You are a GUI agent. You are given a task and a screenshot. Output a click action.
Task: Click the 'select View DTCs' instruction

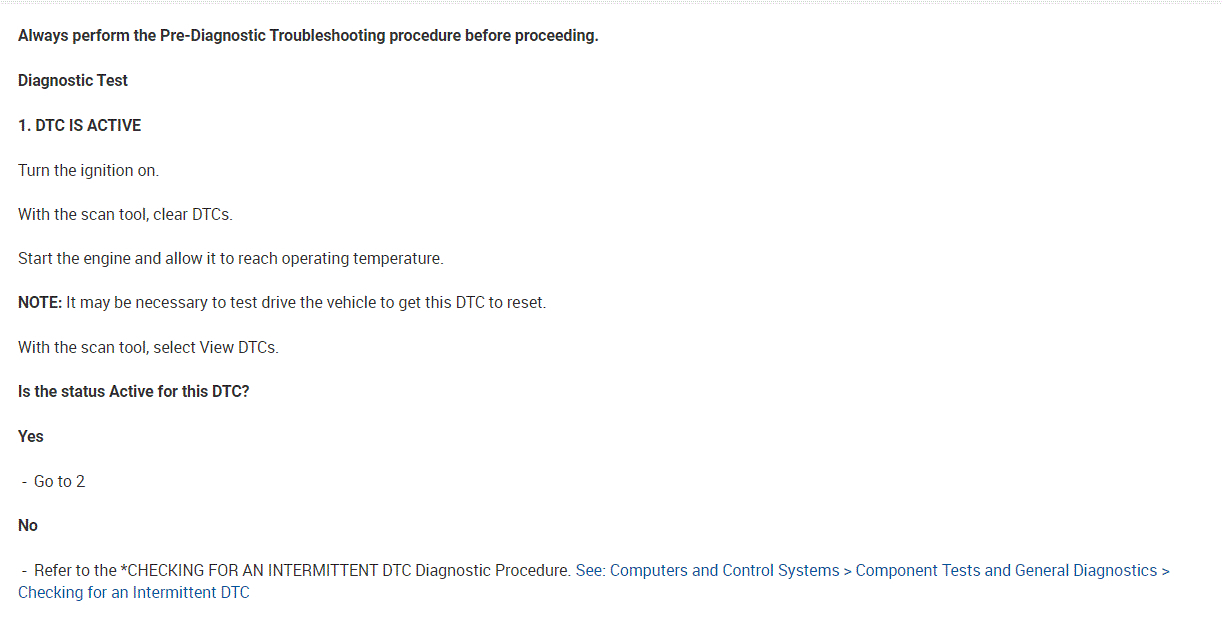[x=215, y=347]
